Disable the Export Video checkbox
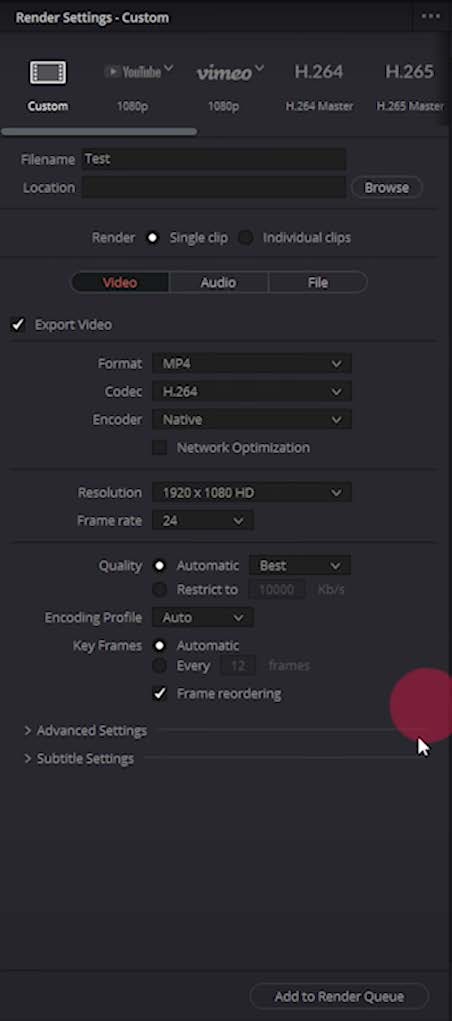 pos(18,324)
